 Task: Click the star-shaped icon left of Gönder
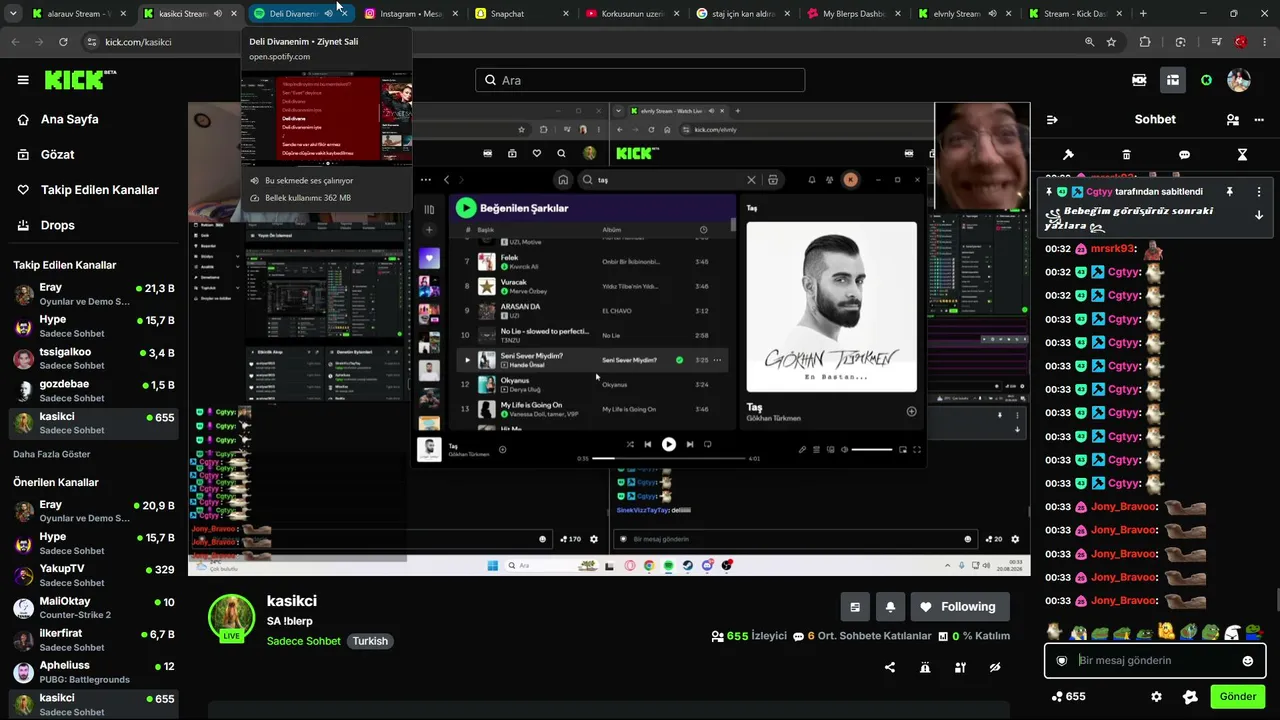point(1190,697)
